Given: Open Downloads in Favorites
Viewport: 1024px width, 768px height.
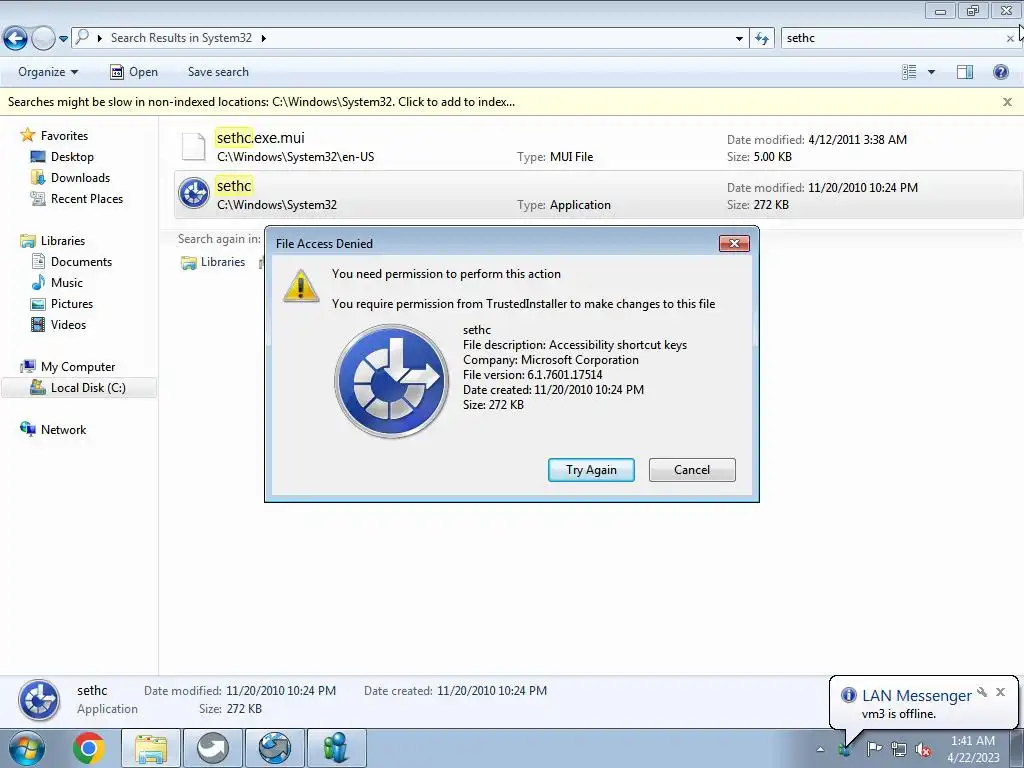Looking at the screenshot, I should 80,178.
